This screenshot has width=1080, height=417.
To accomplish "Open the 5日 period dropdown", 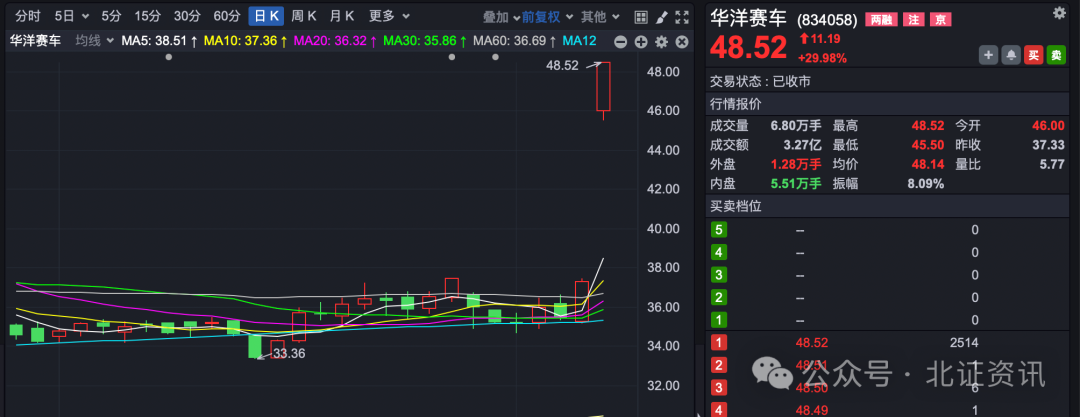I will point(72,16).
